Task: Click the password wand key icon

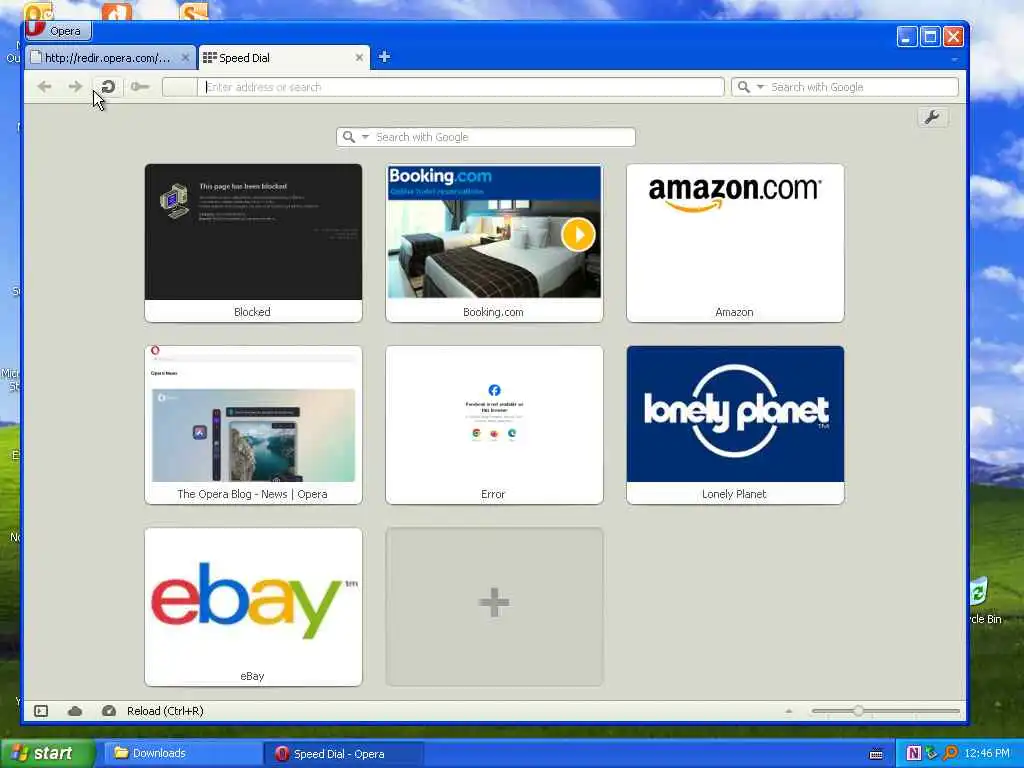Action: pyautogui.click(x=139, y=86)
